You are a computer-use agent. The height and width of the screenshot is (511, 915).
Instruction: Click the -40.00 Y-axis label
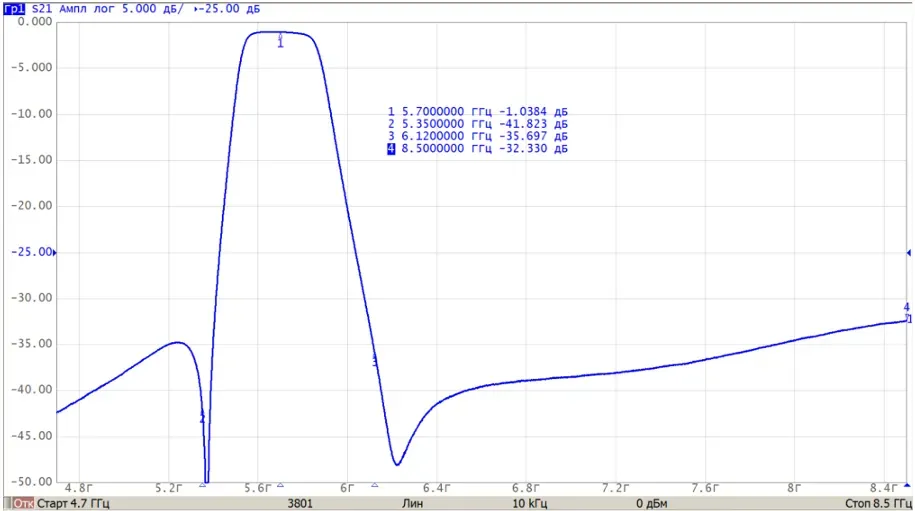pos(32,390)
